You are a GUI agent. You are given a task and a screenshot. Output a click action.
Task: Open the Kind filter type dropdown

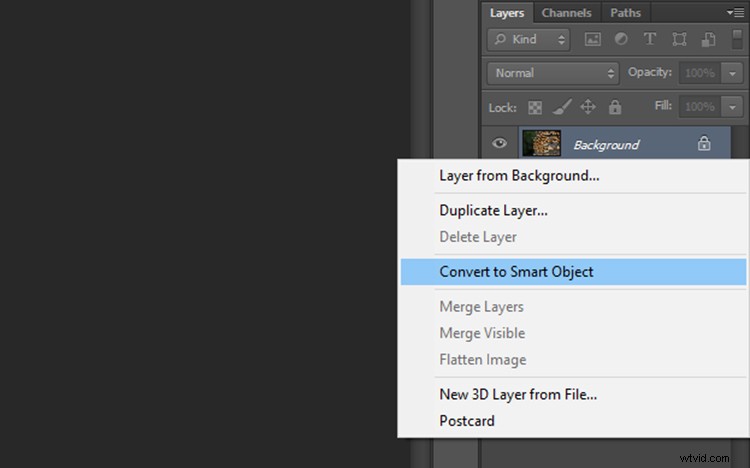coord(529,40)
